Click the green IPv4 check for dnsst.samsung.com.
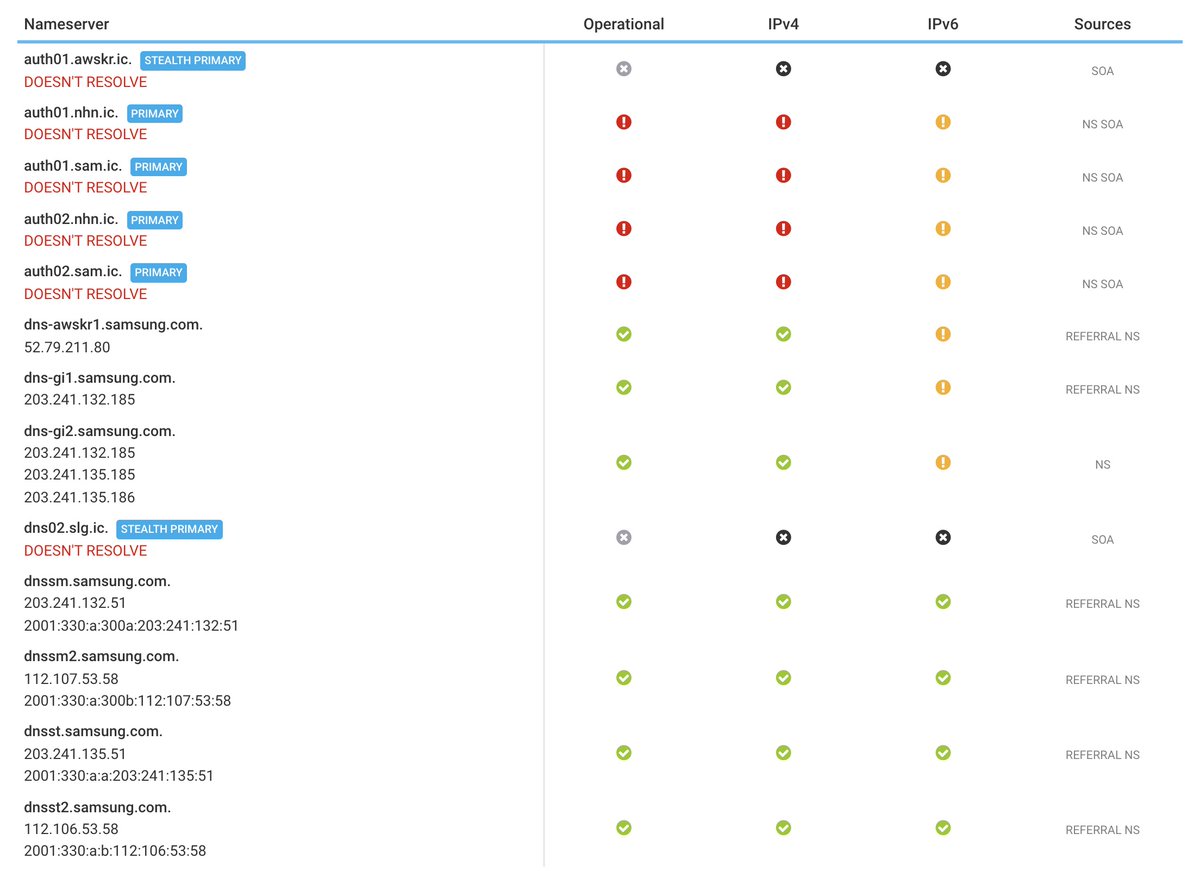 point(783,753)
